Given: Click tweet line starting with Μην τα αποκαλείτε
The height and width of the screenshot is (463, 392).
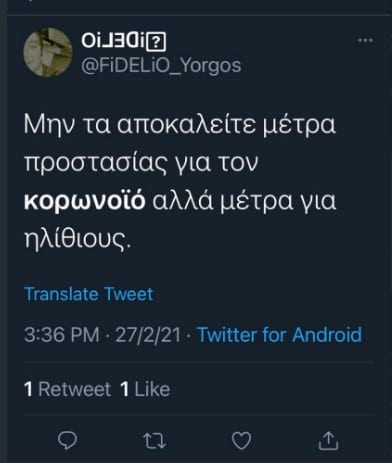Looking at the screenshot, I should click(x=180, y=125).
